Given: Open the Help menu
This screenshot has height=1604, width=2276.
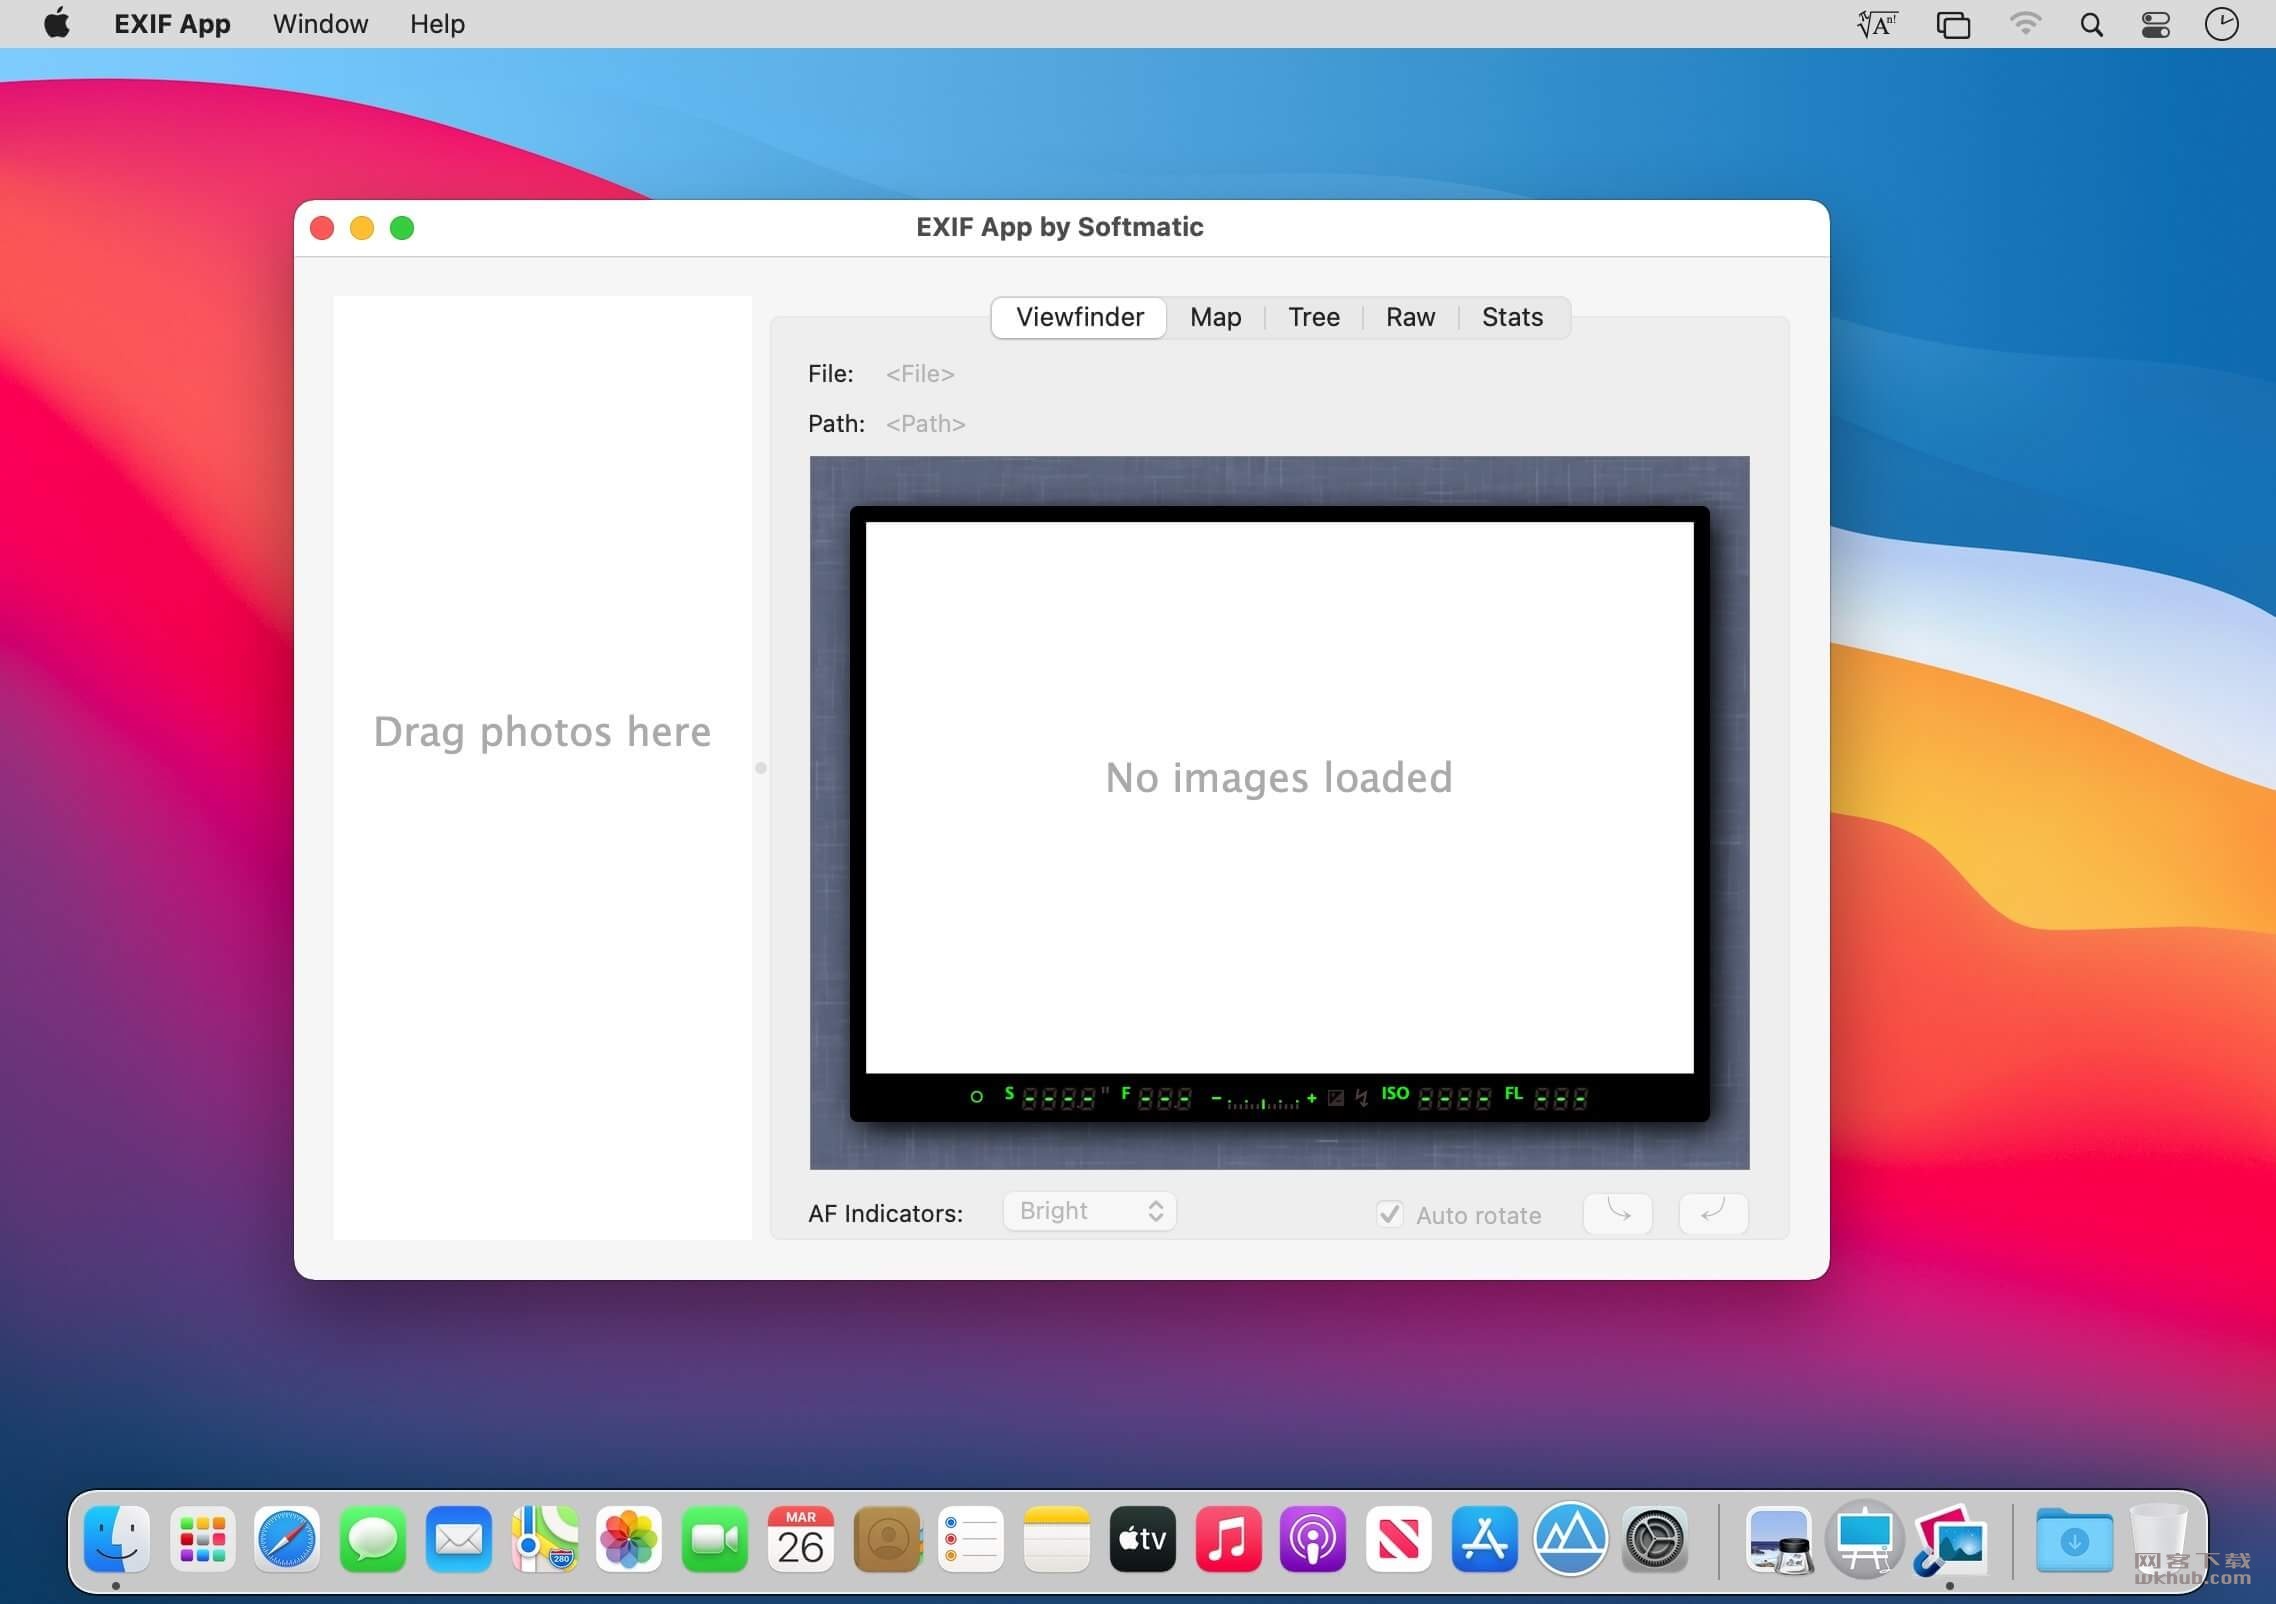Looking at the screenshot, I should click(x=437, y=24).
